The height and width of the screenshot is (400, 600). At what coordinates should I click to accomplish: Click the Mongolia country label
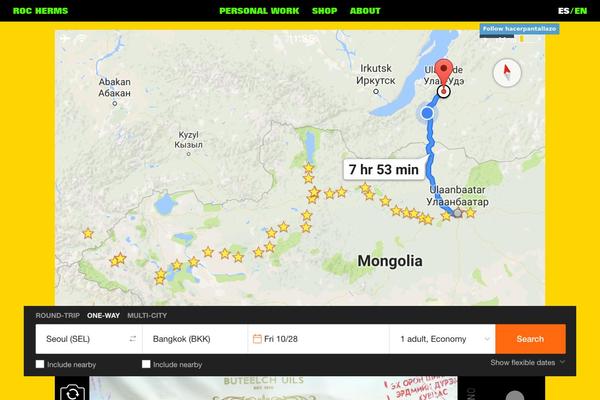(x=390, y=261)
